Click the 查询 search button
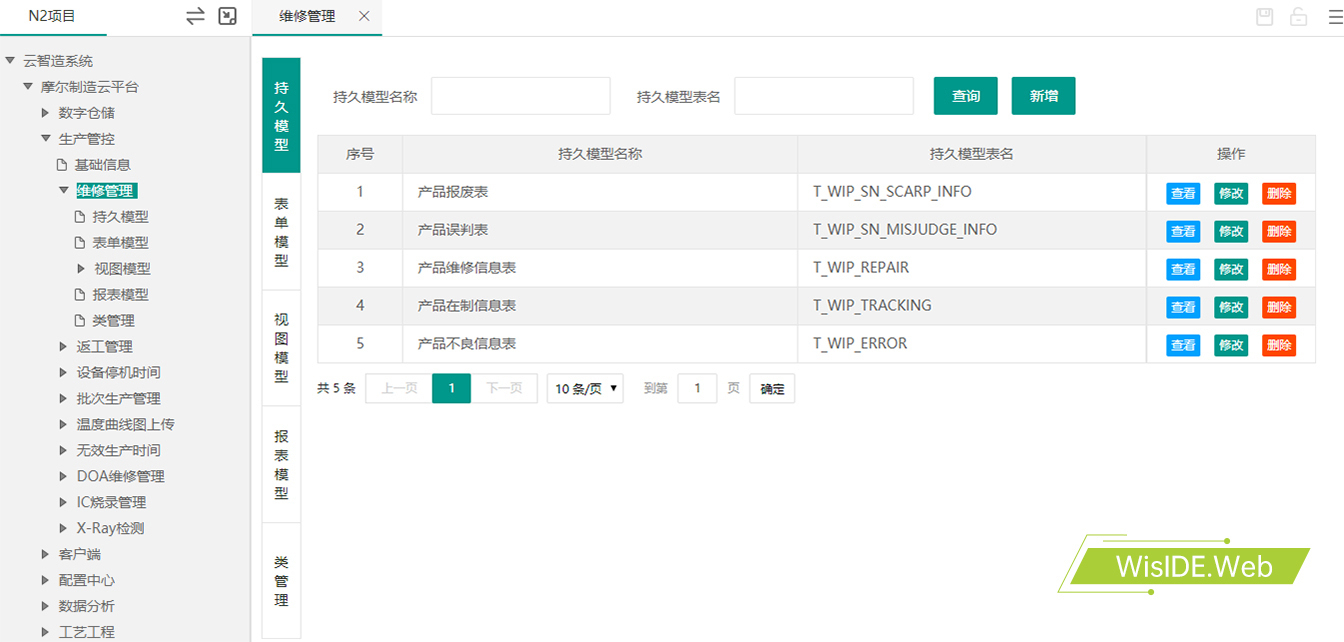The width and height of the screenshot is (1344, 642). tap(966, 96)
